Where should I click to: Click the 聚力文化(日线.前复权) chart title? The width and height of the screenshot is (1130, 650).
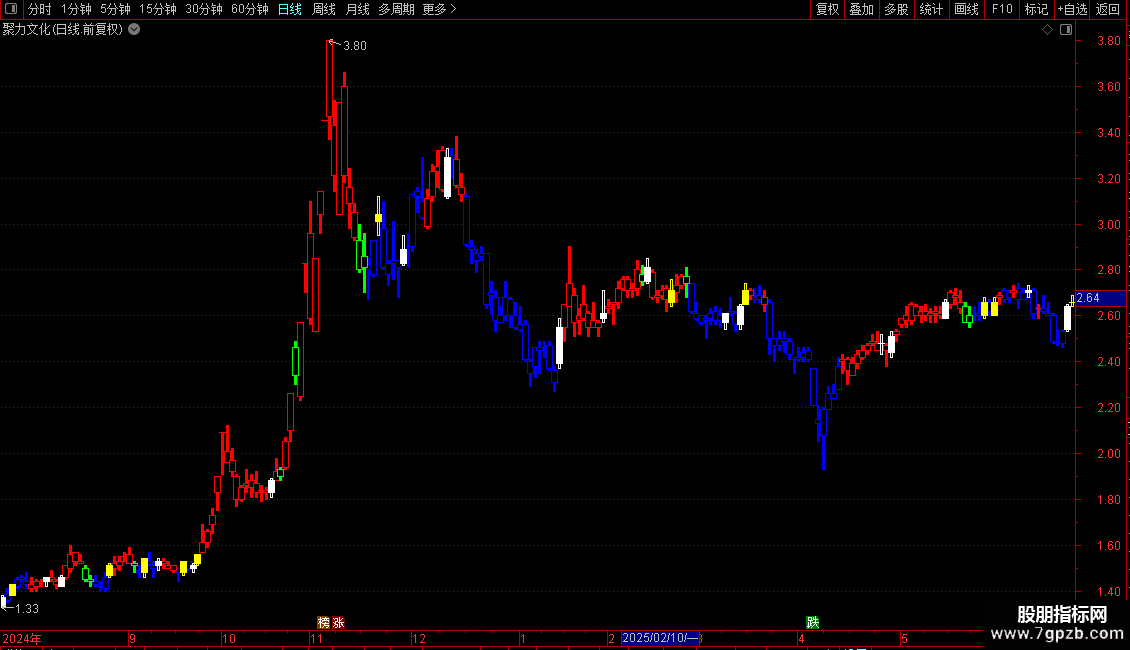tap(63, 30)
